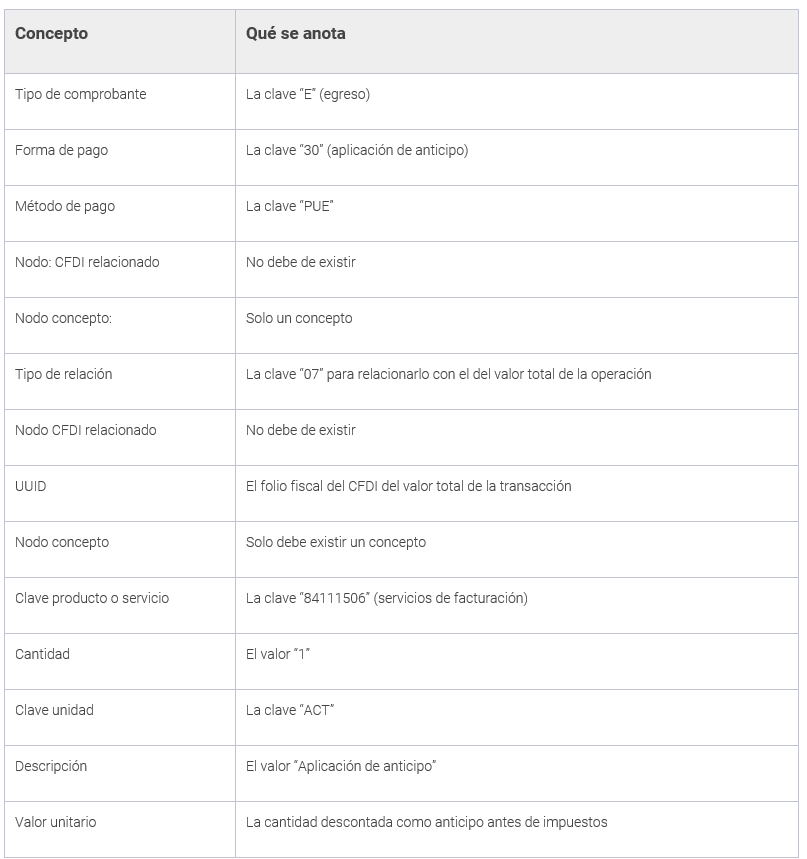Click the clave "84111506" servicios de facturación text
Image resolution: width=807 pixels, height=859 pixels.
pyautogui.click(x=387, y=598)
